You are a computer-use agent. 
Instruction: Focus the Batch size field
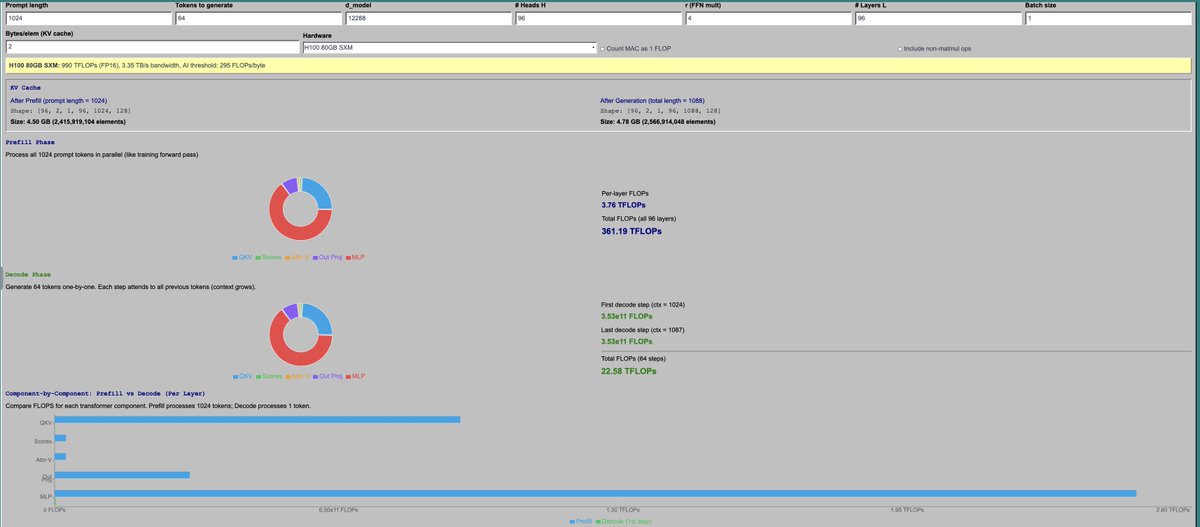coord(1108,18)
